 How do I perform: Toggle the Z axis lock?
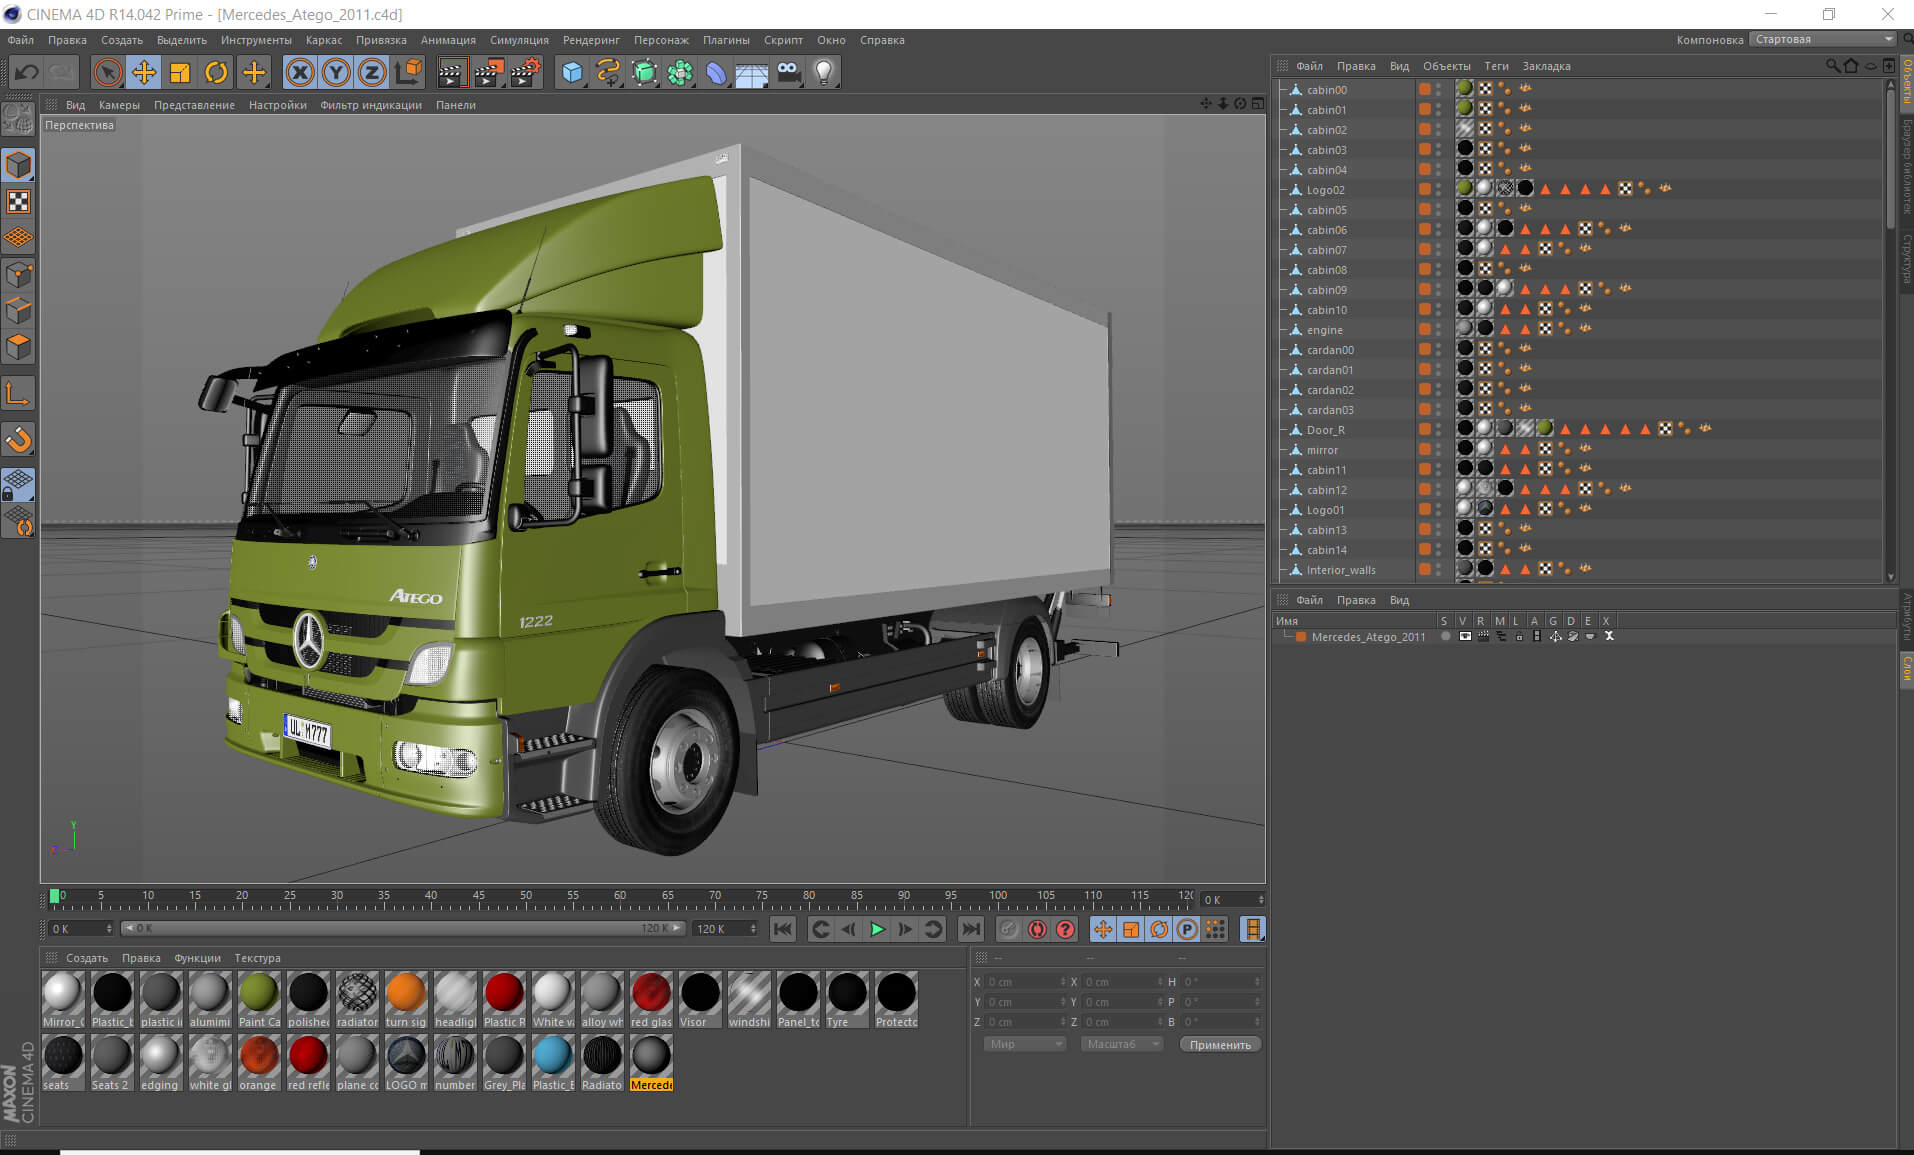(372, 72)
